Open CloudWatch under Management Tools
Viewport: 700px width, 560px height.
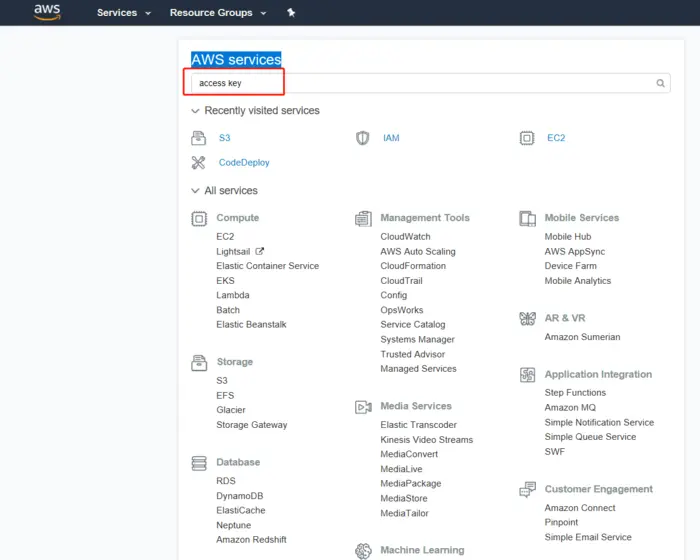point(405,237)
